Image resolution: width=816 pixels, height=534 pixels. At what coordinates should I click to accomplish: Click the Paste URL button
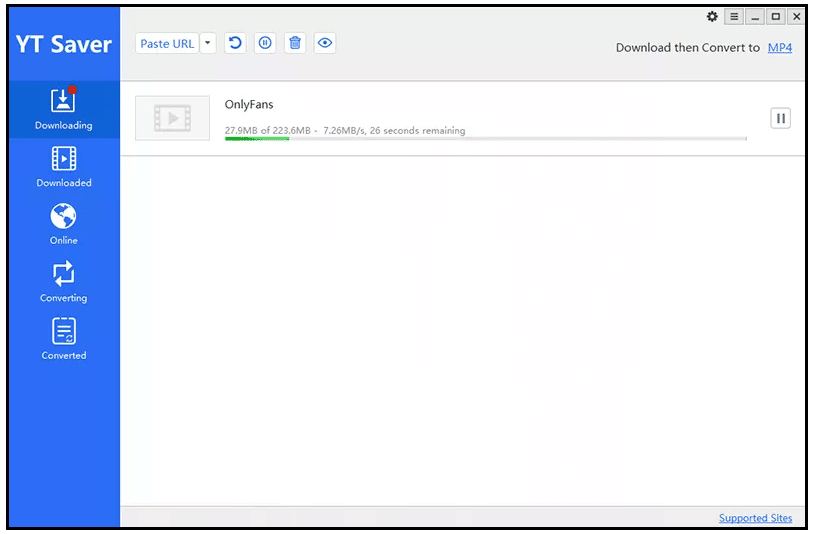[x=167, y=43]
